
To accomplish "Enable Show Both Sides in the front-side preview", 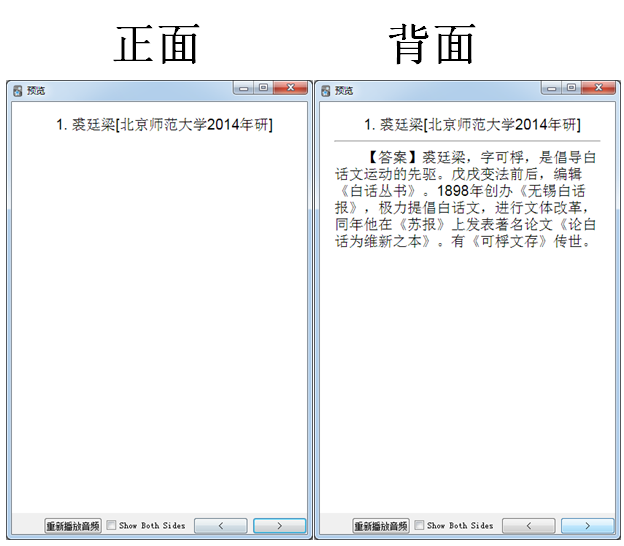I will coord(111,525).
